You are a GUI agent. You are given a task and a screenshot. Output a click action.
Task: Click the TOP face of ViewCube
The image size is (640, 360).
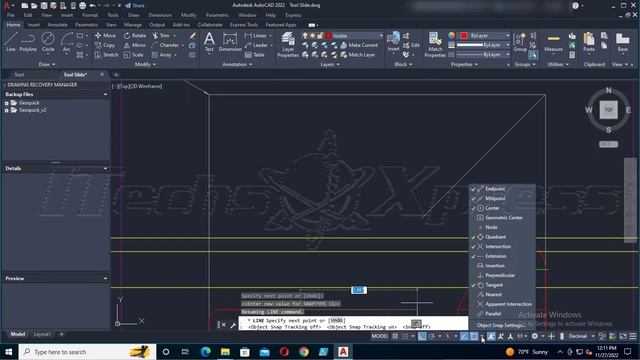pos(608,110)
